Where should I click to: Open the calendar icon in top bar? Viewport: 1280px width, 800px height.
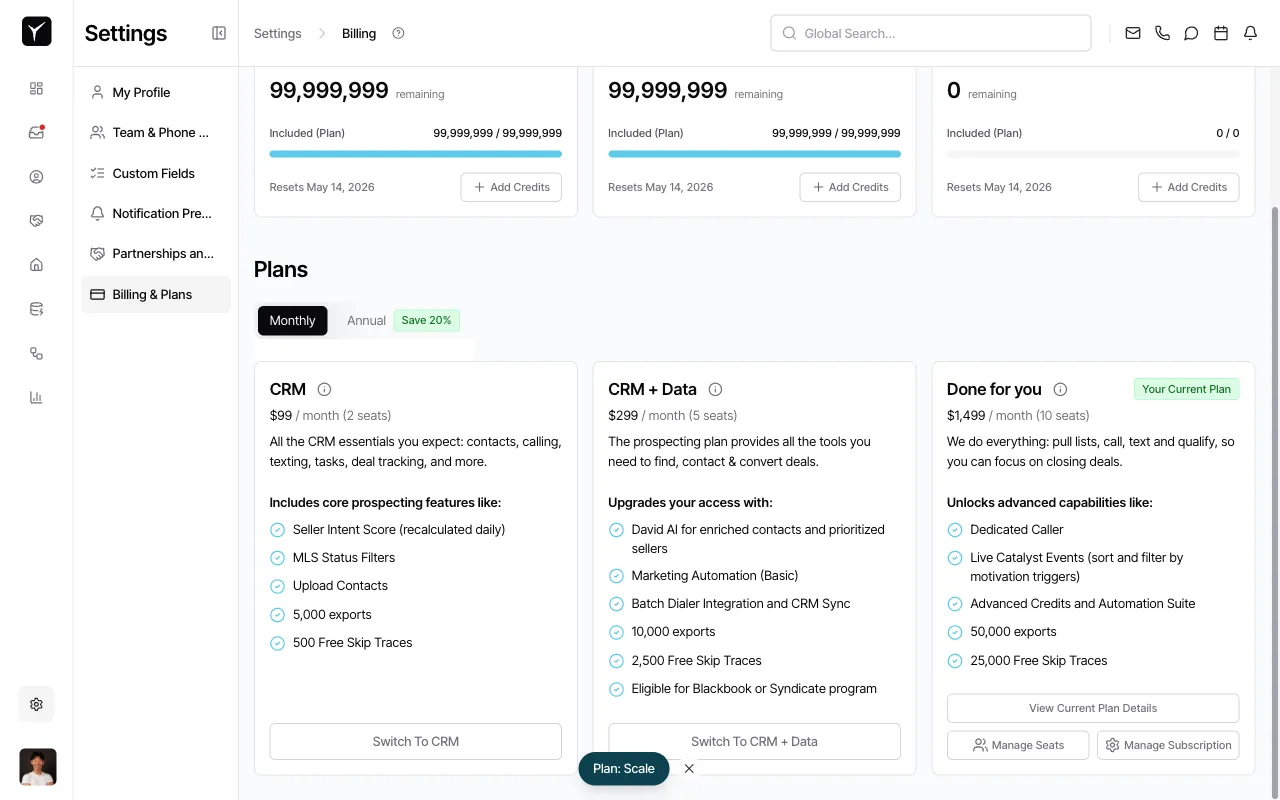click(1220, 33)
